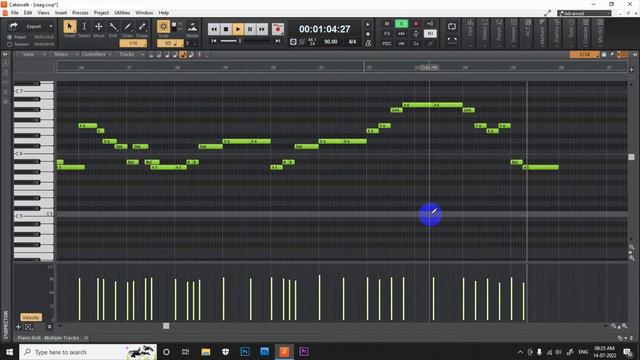Viewport: 640px width, 360px height.
Task: Open the piano roll Tracks menu
Action: tap(130, 54)
